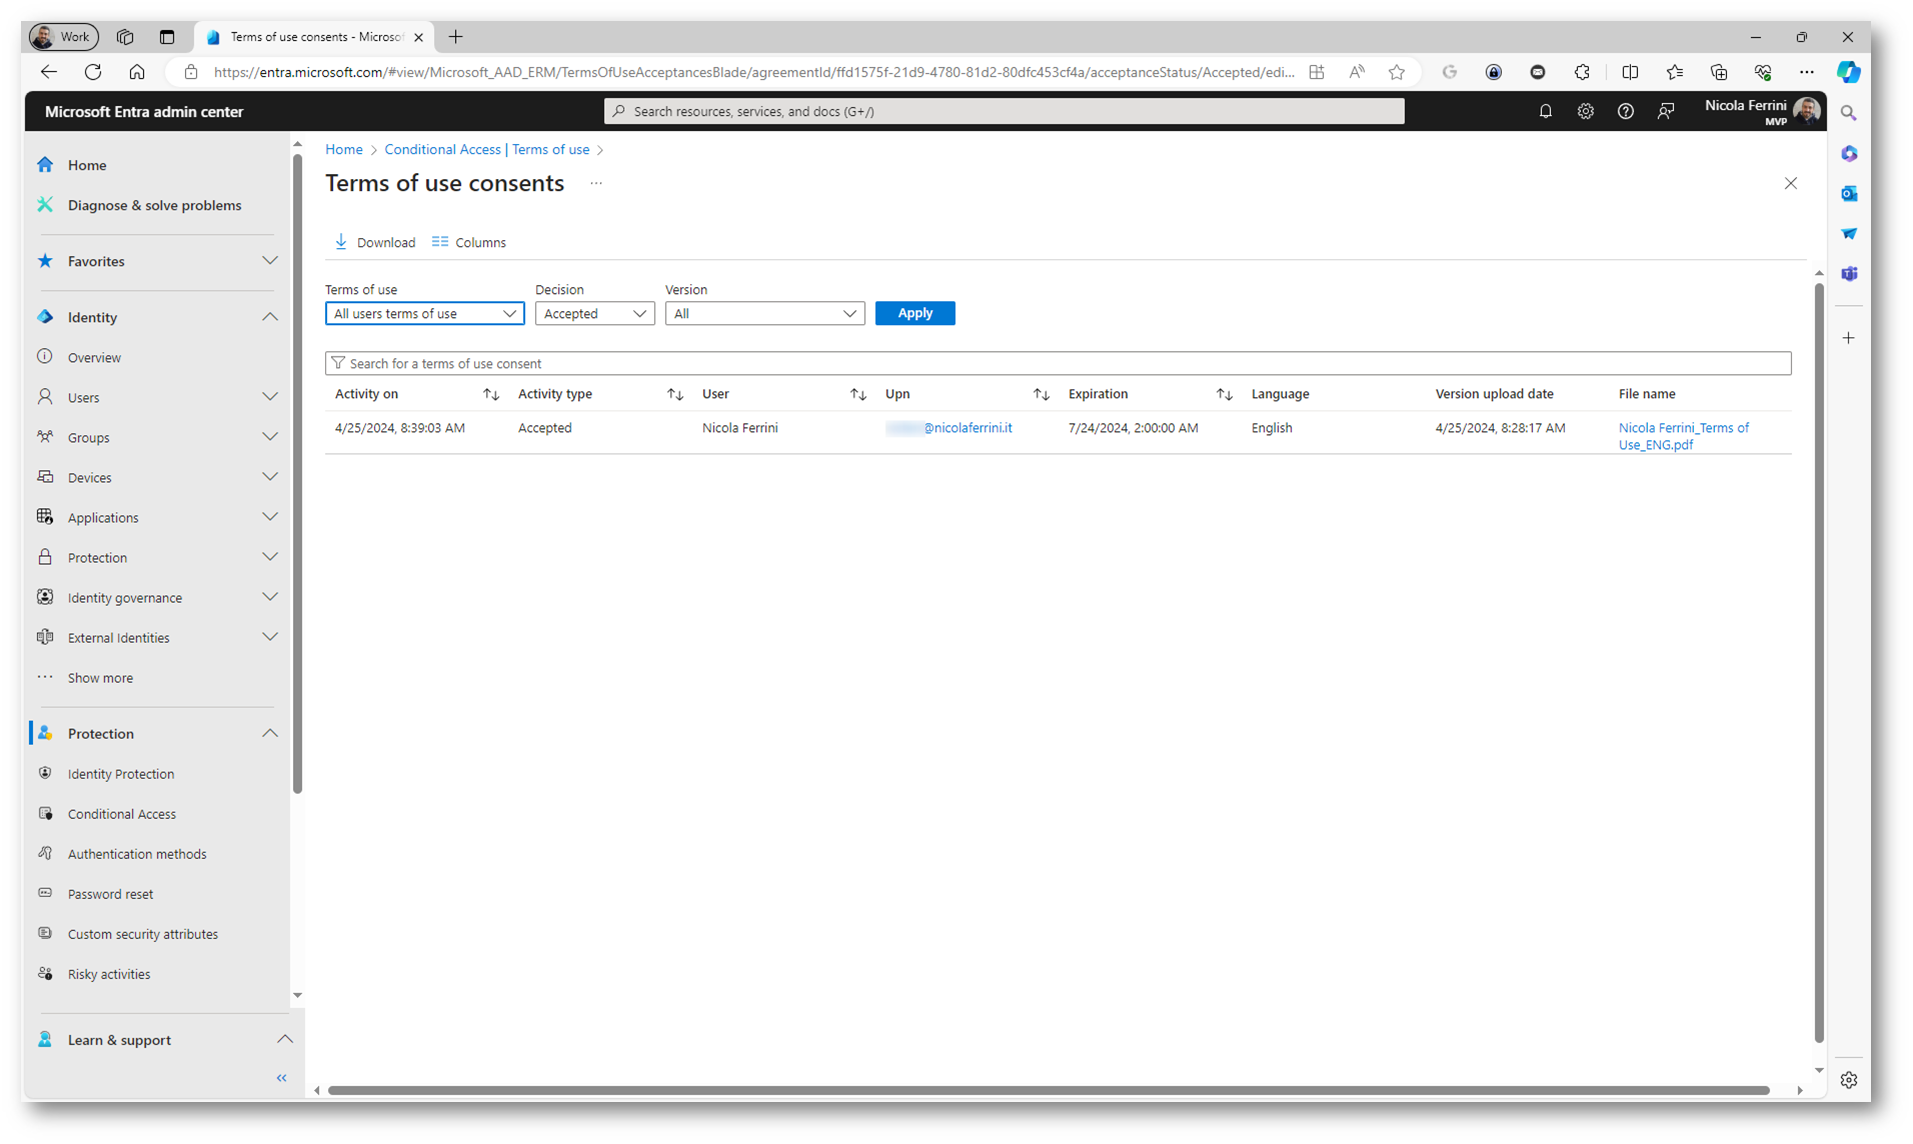Open the Teams icon in the Edge sidebar
This screenshot has height=1144, width=1913.
tap(1849, 273)
